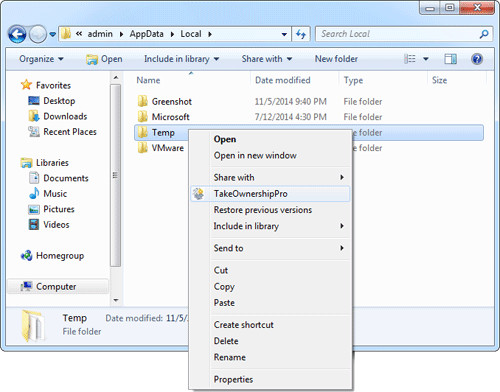
Task: Open Music library in the sidebar
Action: 48,194
